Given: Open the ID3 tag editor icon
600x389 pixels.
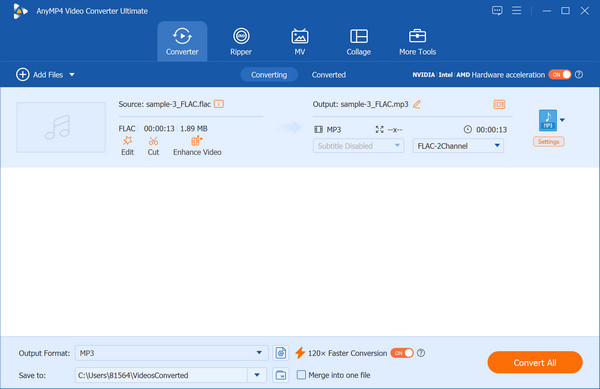Looking at the screenshot, I should click(x=499, y=104).
